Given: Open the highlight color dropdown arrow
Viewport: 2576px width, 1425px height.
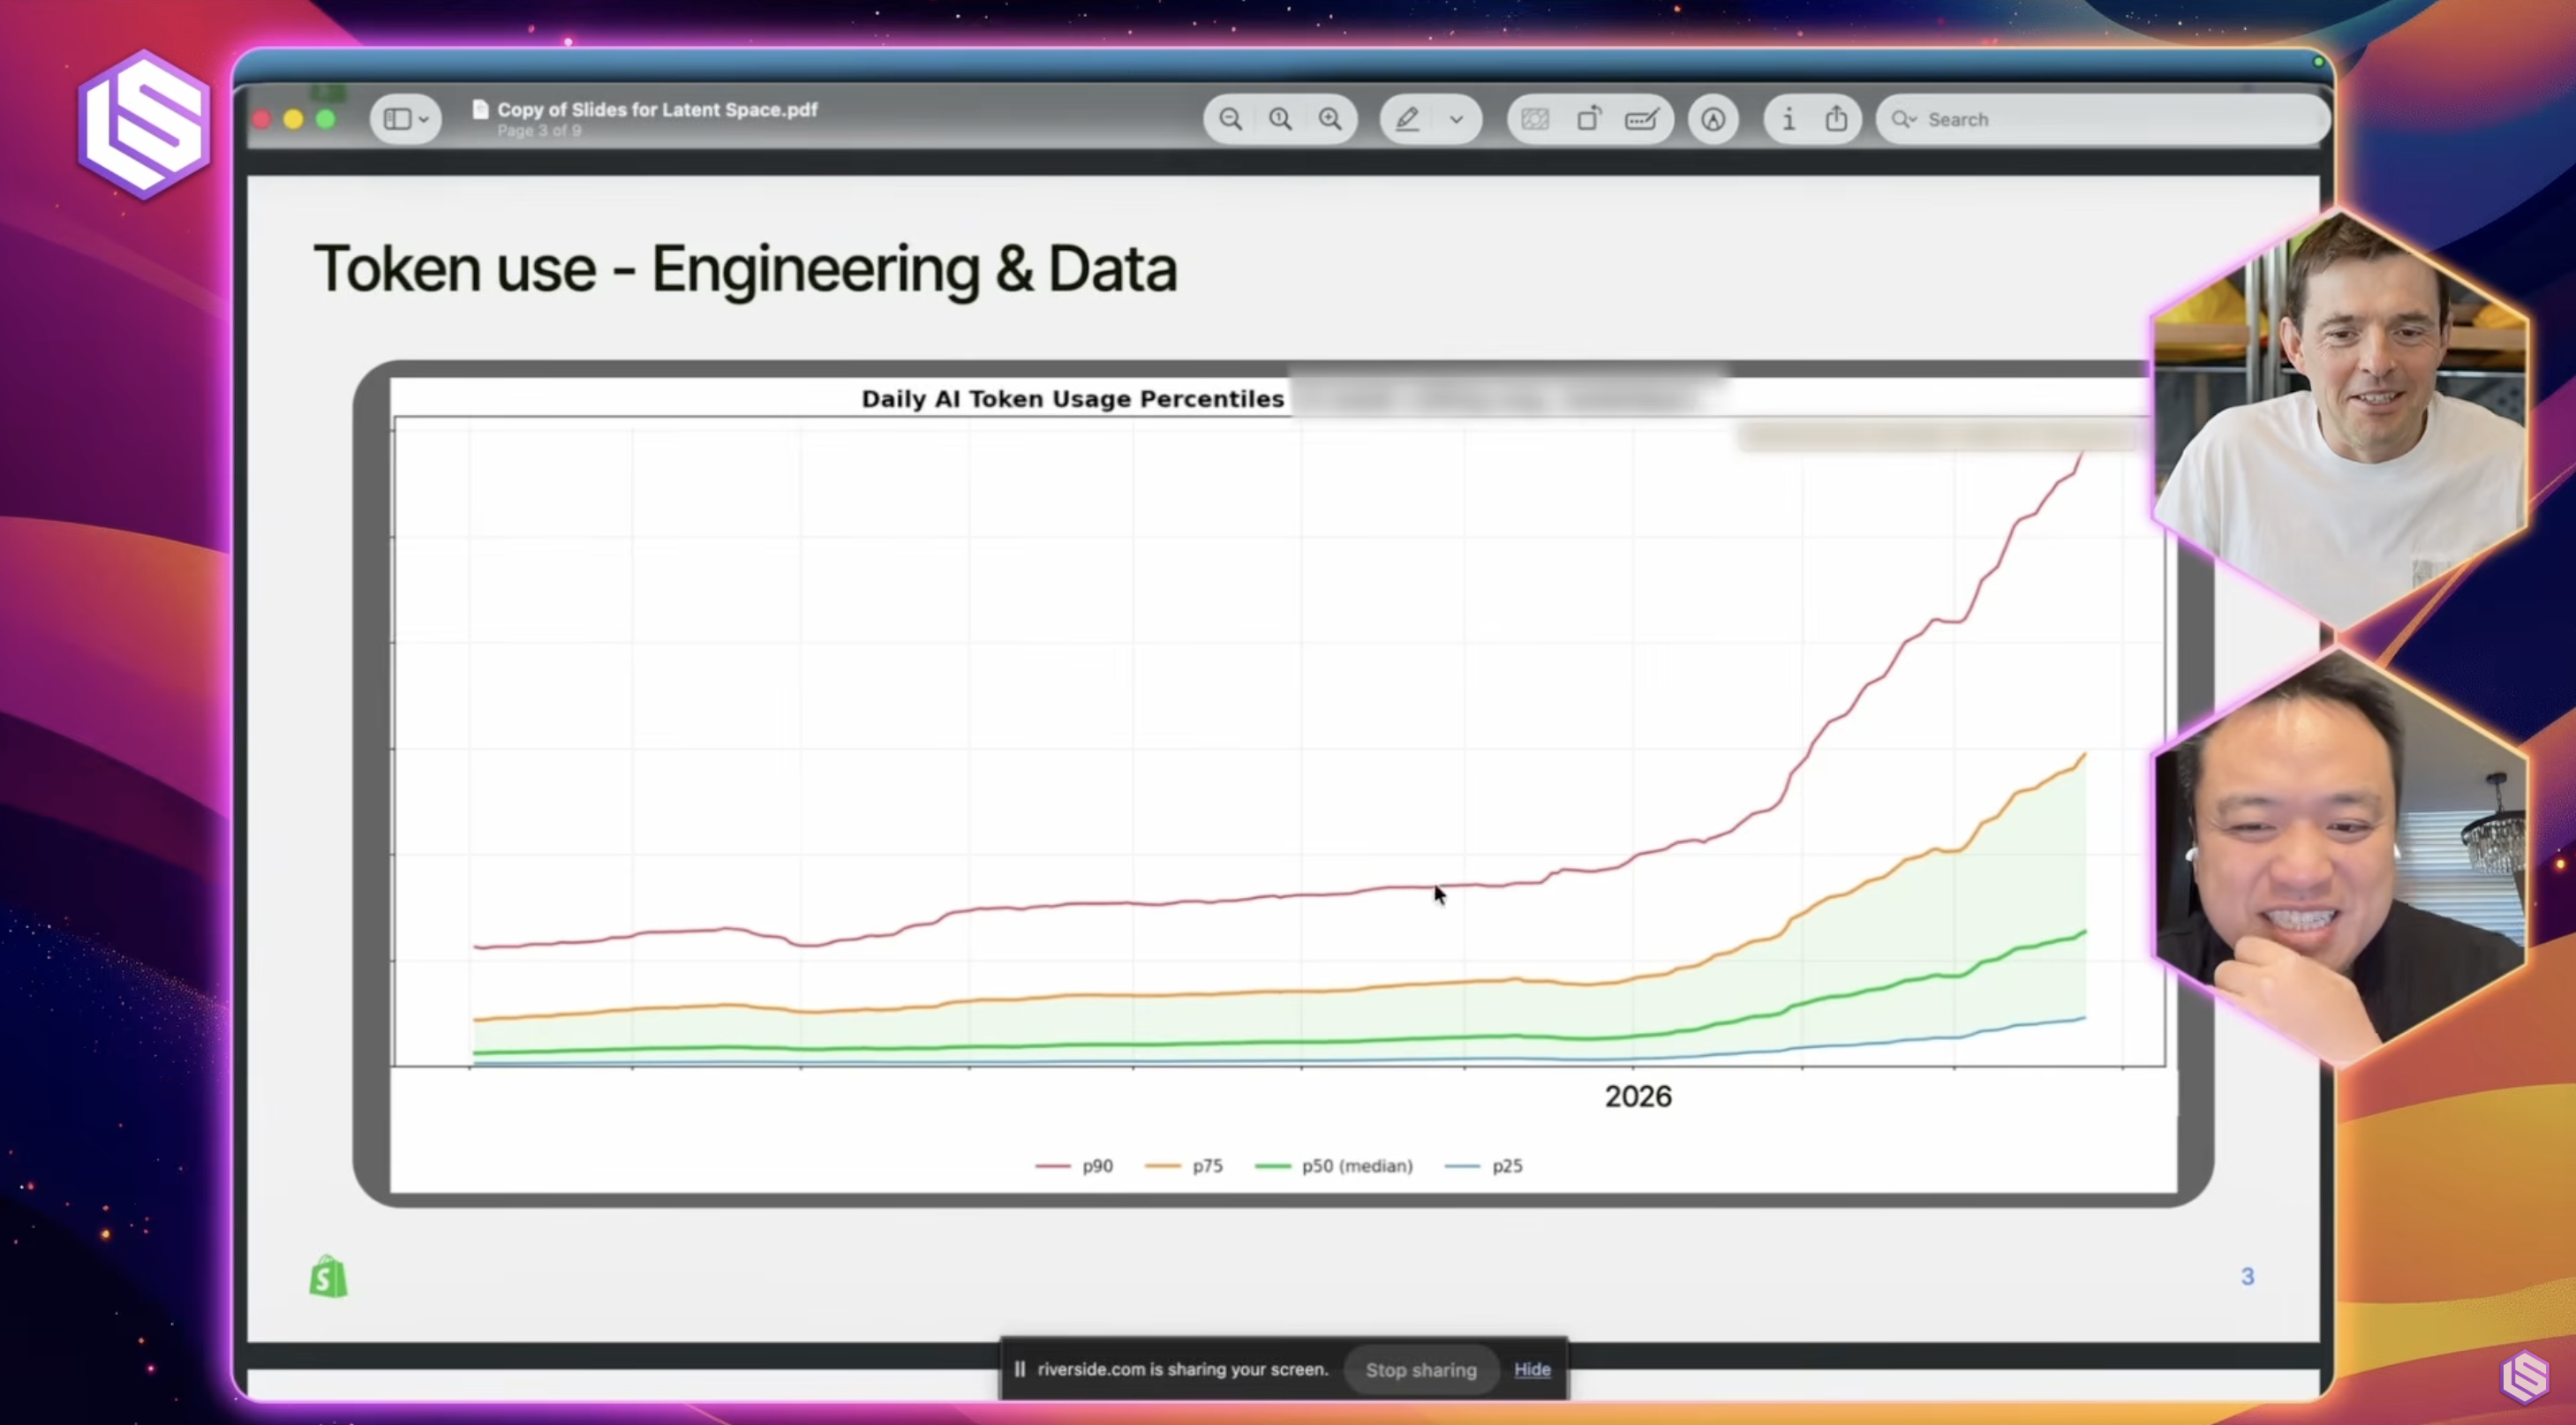Looking at the screenshot, I should coord(1456,120).
